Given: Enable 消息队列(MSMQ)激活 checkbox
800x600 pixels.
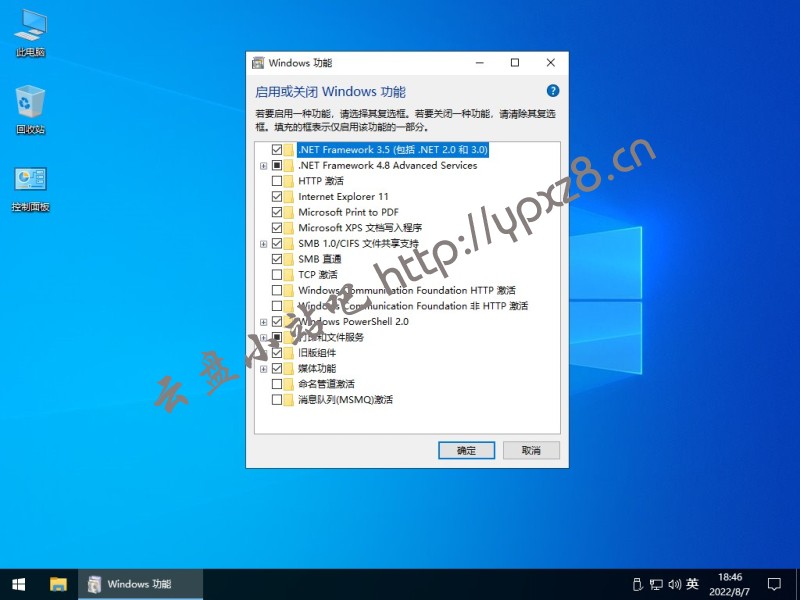Looking at the screenshot, I should [x=277, y=399].
